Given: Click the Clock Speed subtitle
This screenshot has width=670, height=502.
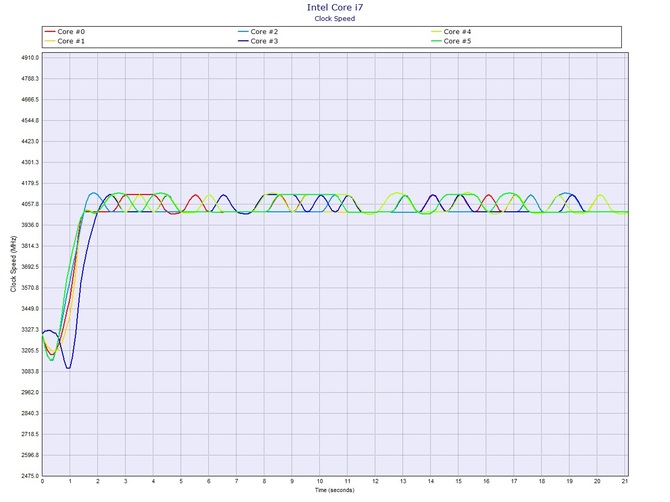Looking at the screenshot, I should (x=335, y=18).
